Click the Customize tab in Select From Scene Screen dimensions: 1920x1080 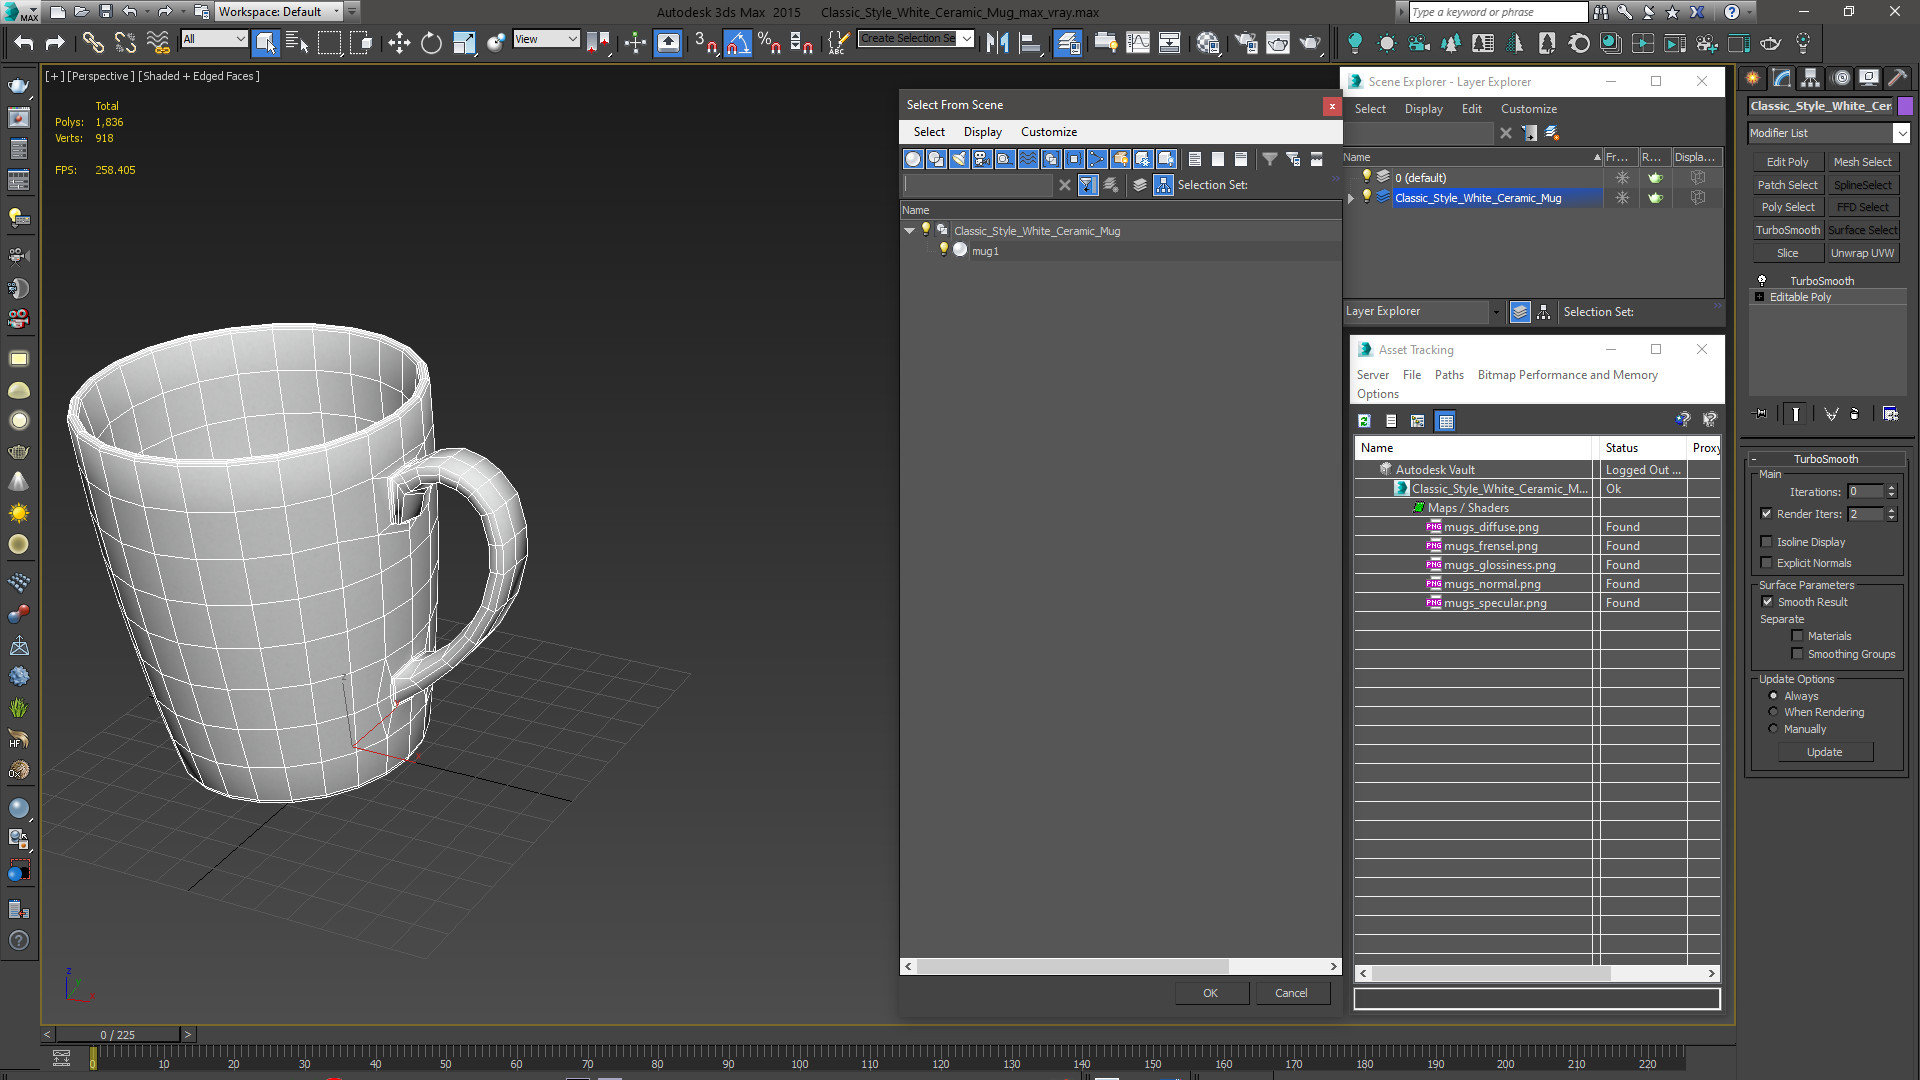pos(1048,131)
